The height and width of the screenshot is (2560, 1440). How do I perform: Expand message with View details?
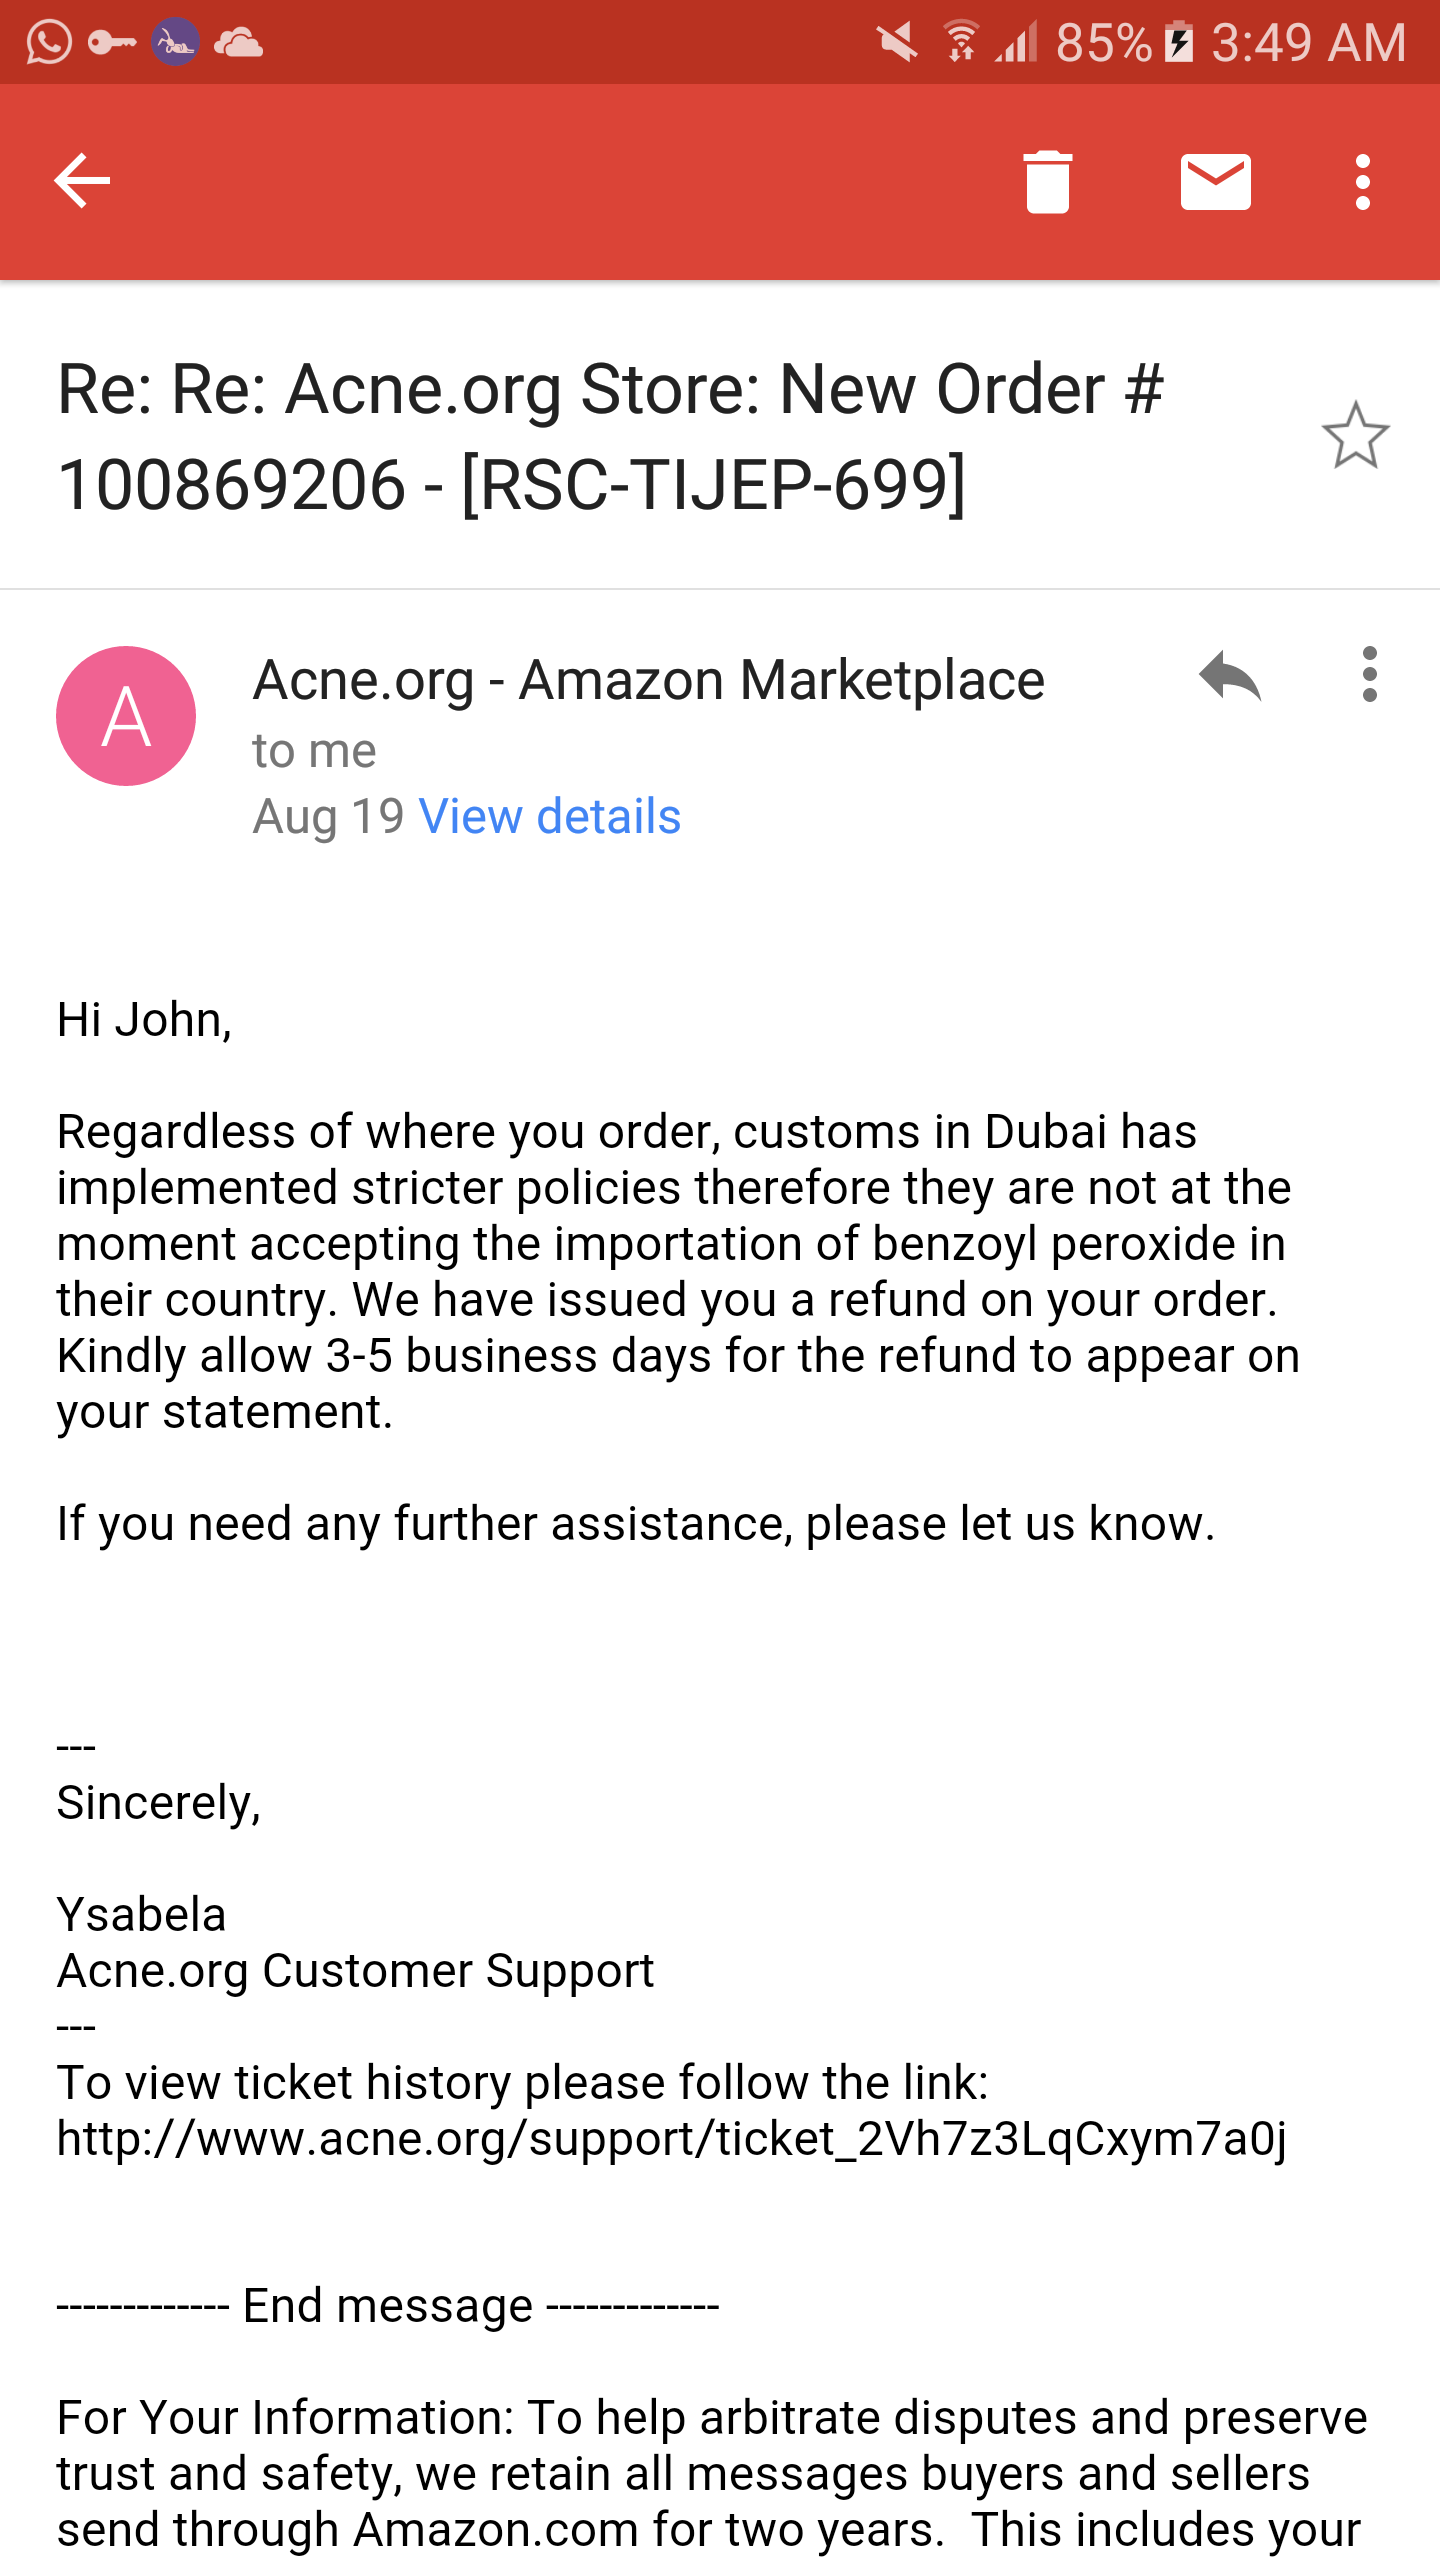549,817
